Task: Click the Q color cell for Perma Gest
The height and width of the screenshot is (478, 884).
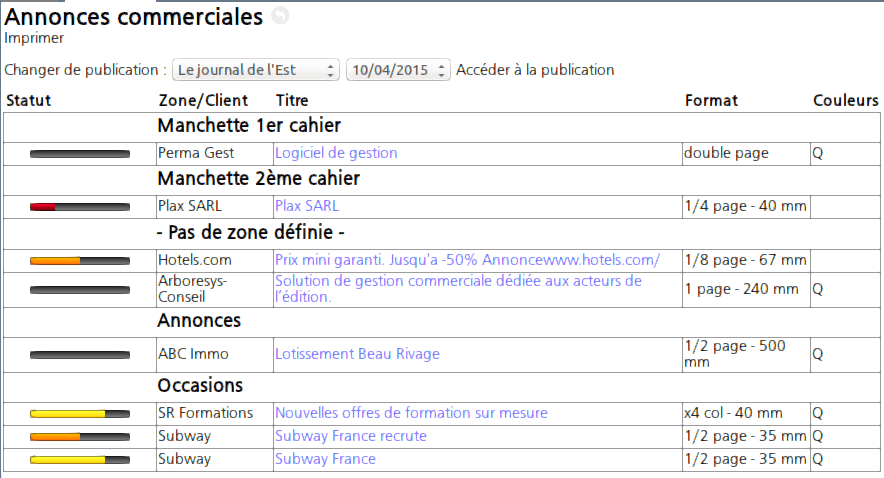Action: coord(845,154)
